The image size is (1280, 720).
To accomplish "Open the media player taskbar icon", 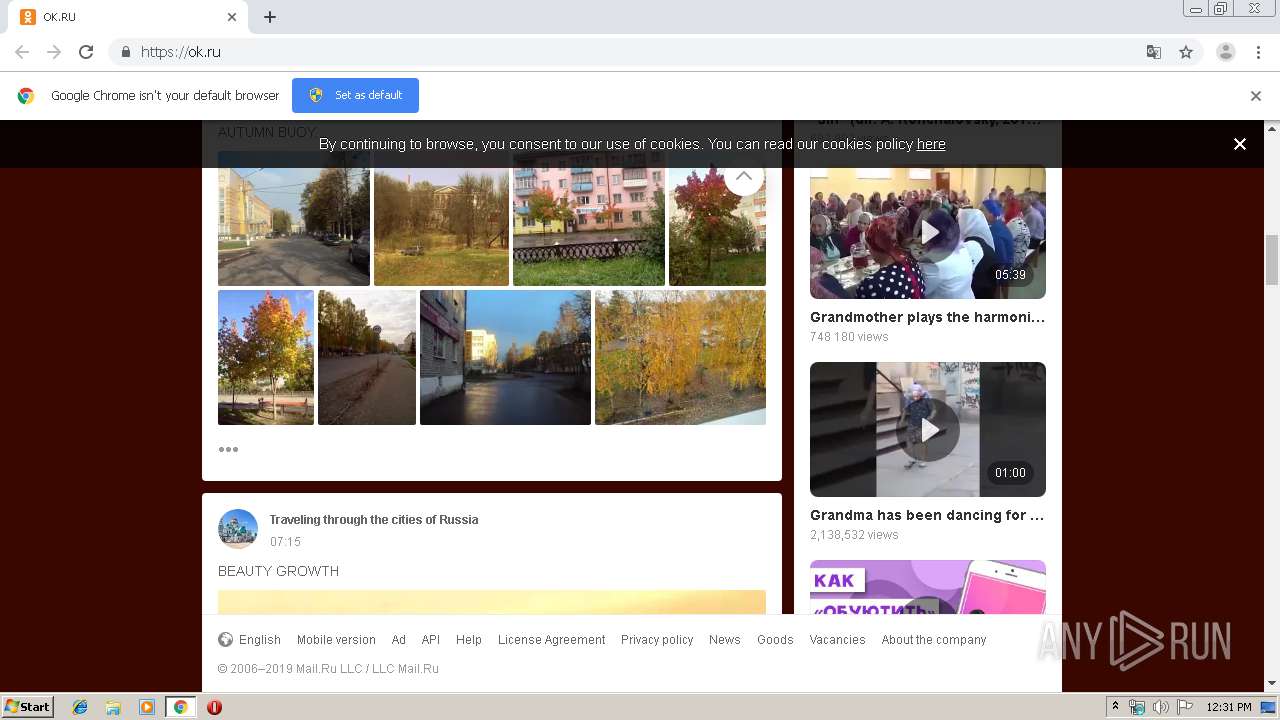I will pos(147,707).
